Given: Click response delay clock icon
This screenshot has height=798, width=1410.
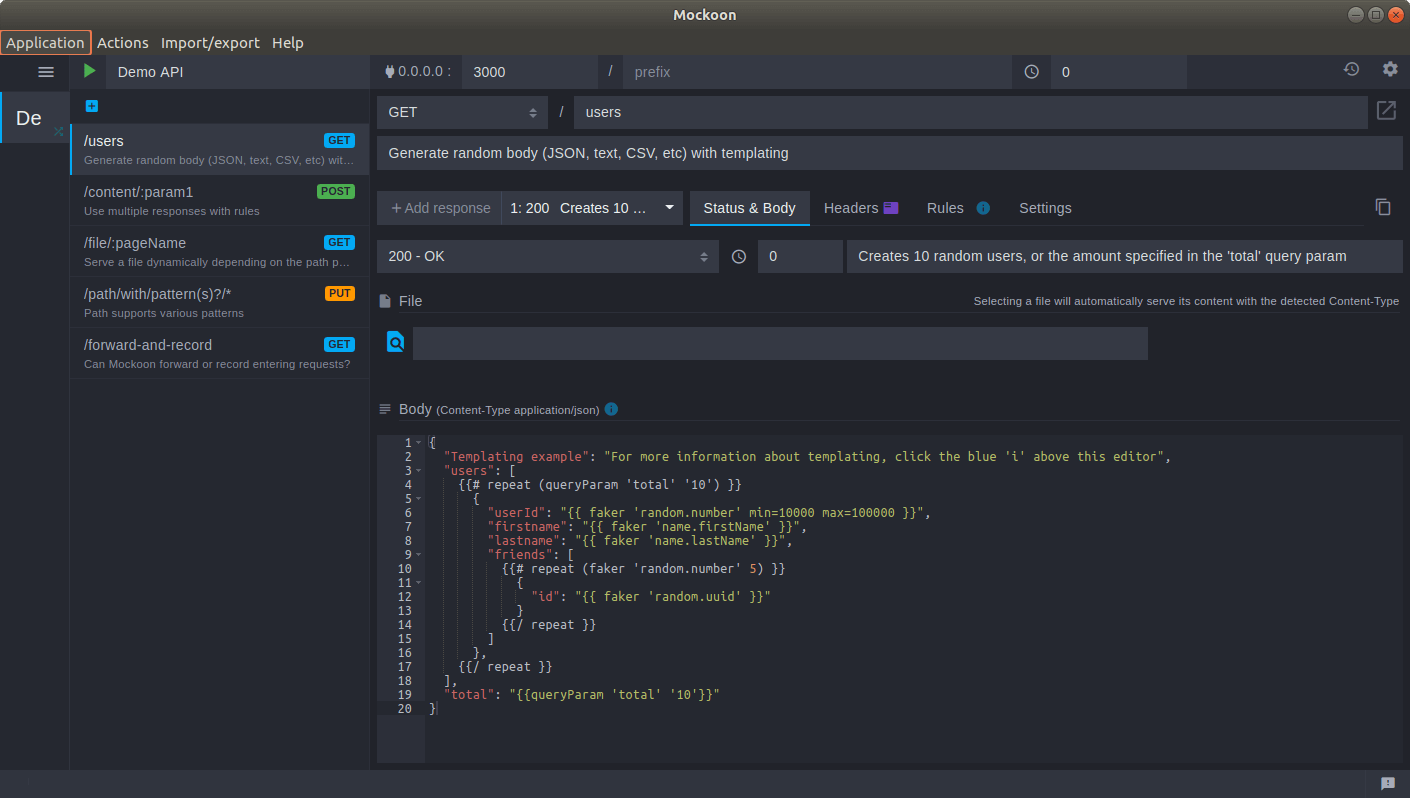Looking at the screenshot, I should tap(739, 256).
